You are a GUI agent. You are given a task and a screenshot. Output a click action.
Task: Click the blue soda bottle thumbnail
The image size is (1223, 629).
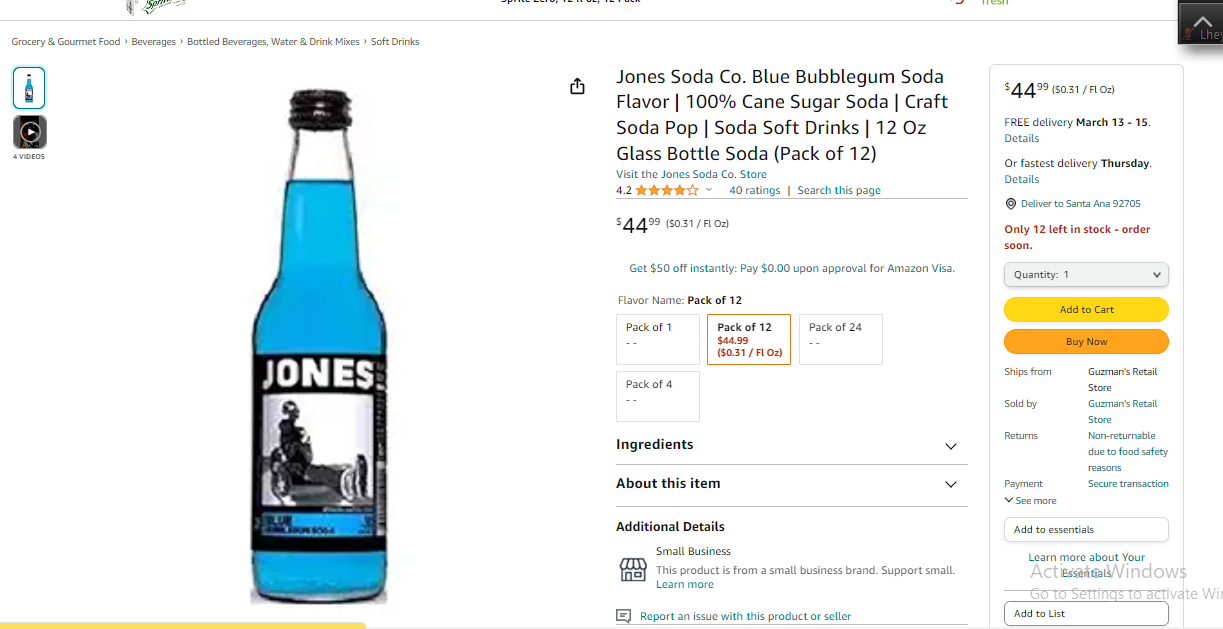(29, 88)
